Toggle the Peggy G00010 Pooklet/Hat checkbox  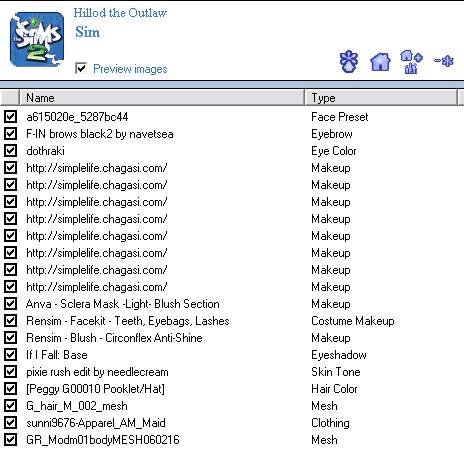pyautogui.click(x=10, y=389)
